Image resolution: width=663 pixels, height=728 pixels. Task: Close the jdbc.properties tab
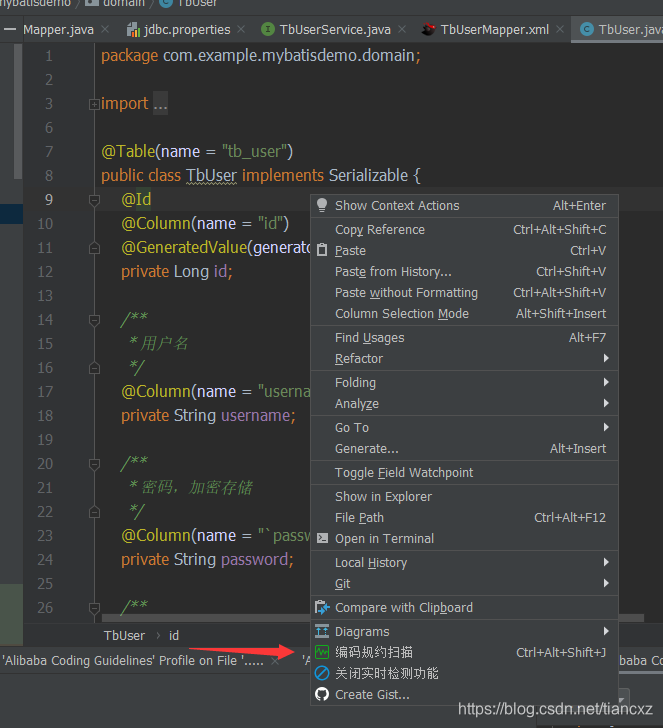(241, 29)
